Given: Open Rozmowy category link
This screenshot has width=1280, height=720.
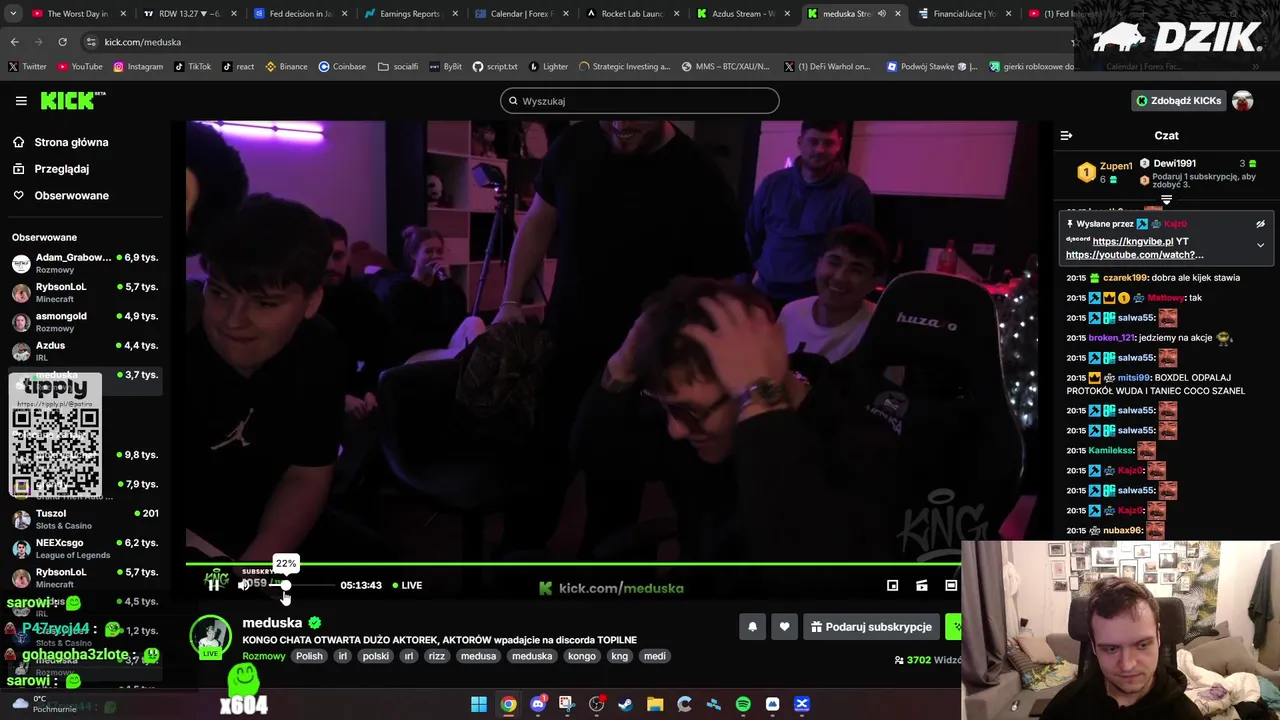Looking at the screenshot, I should pos(264,656).
